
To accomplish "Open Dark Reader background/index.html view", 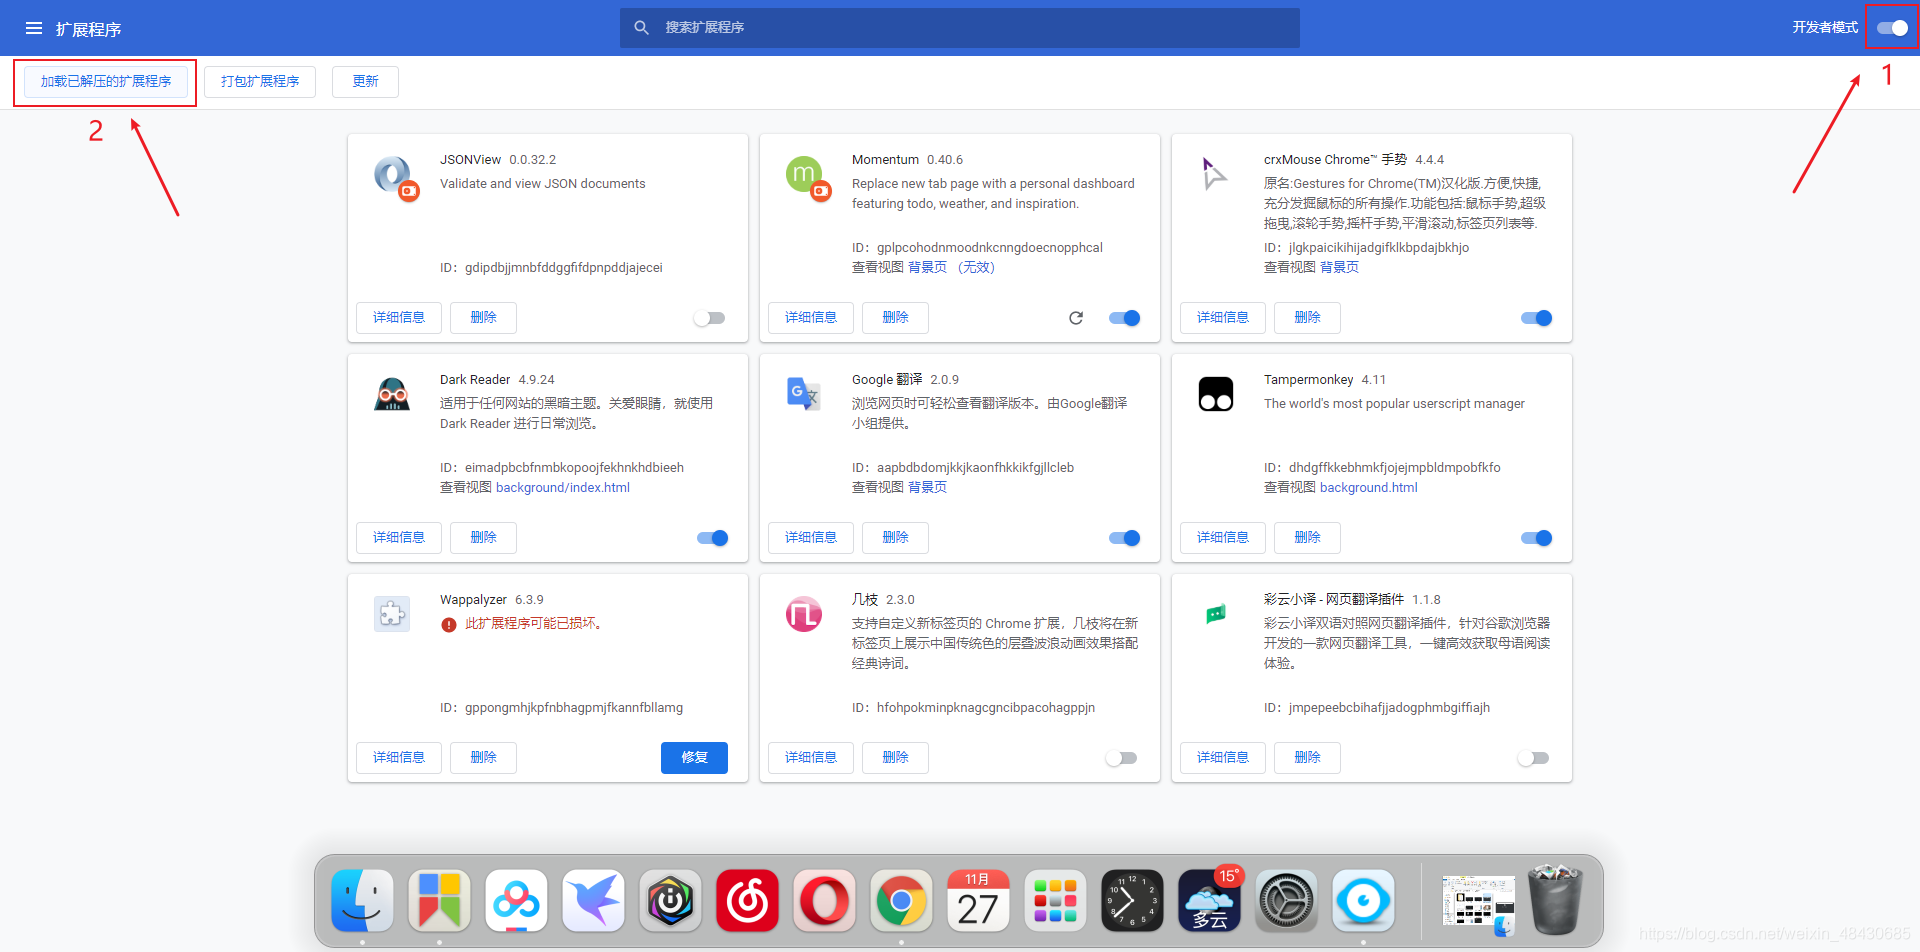I will (x=563, y=487).
